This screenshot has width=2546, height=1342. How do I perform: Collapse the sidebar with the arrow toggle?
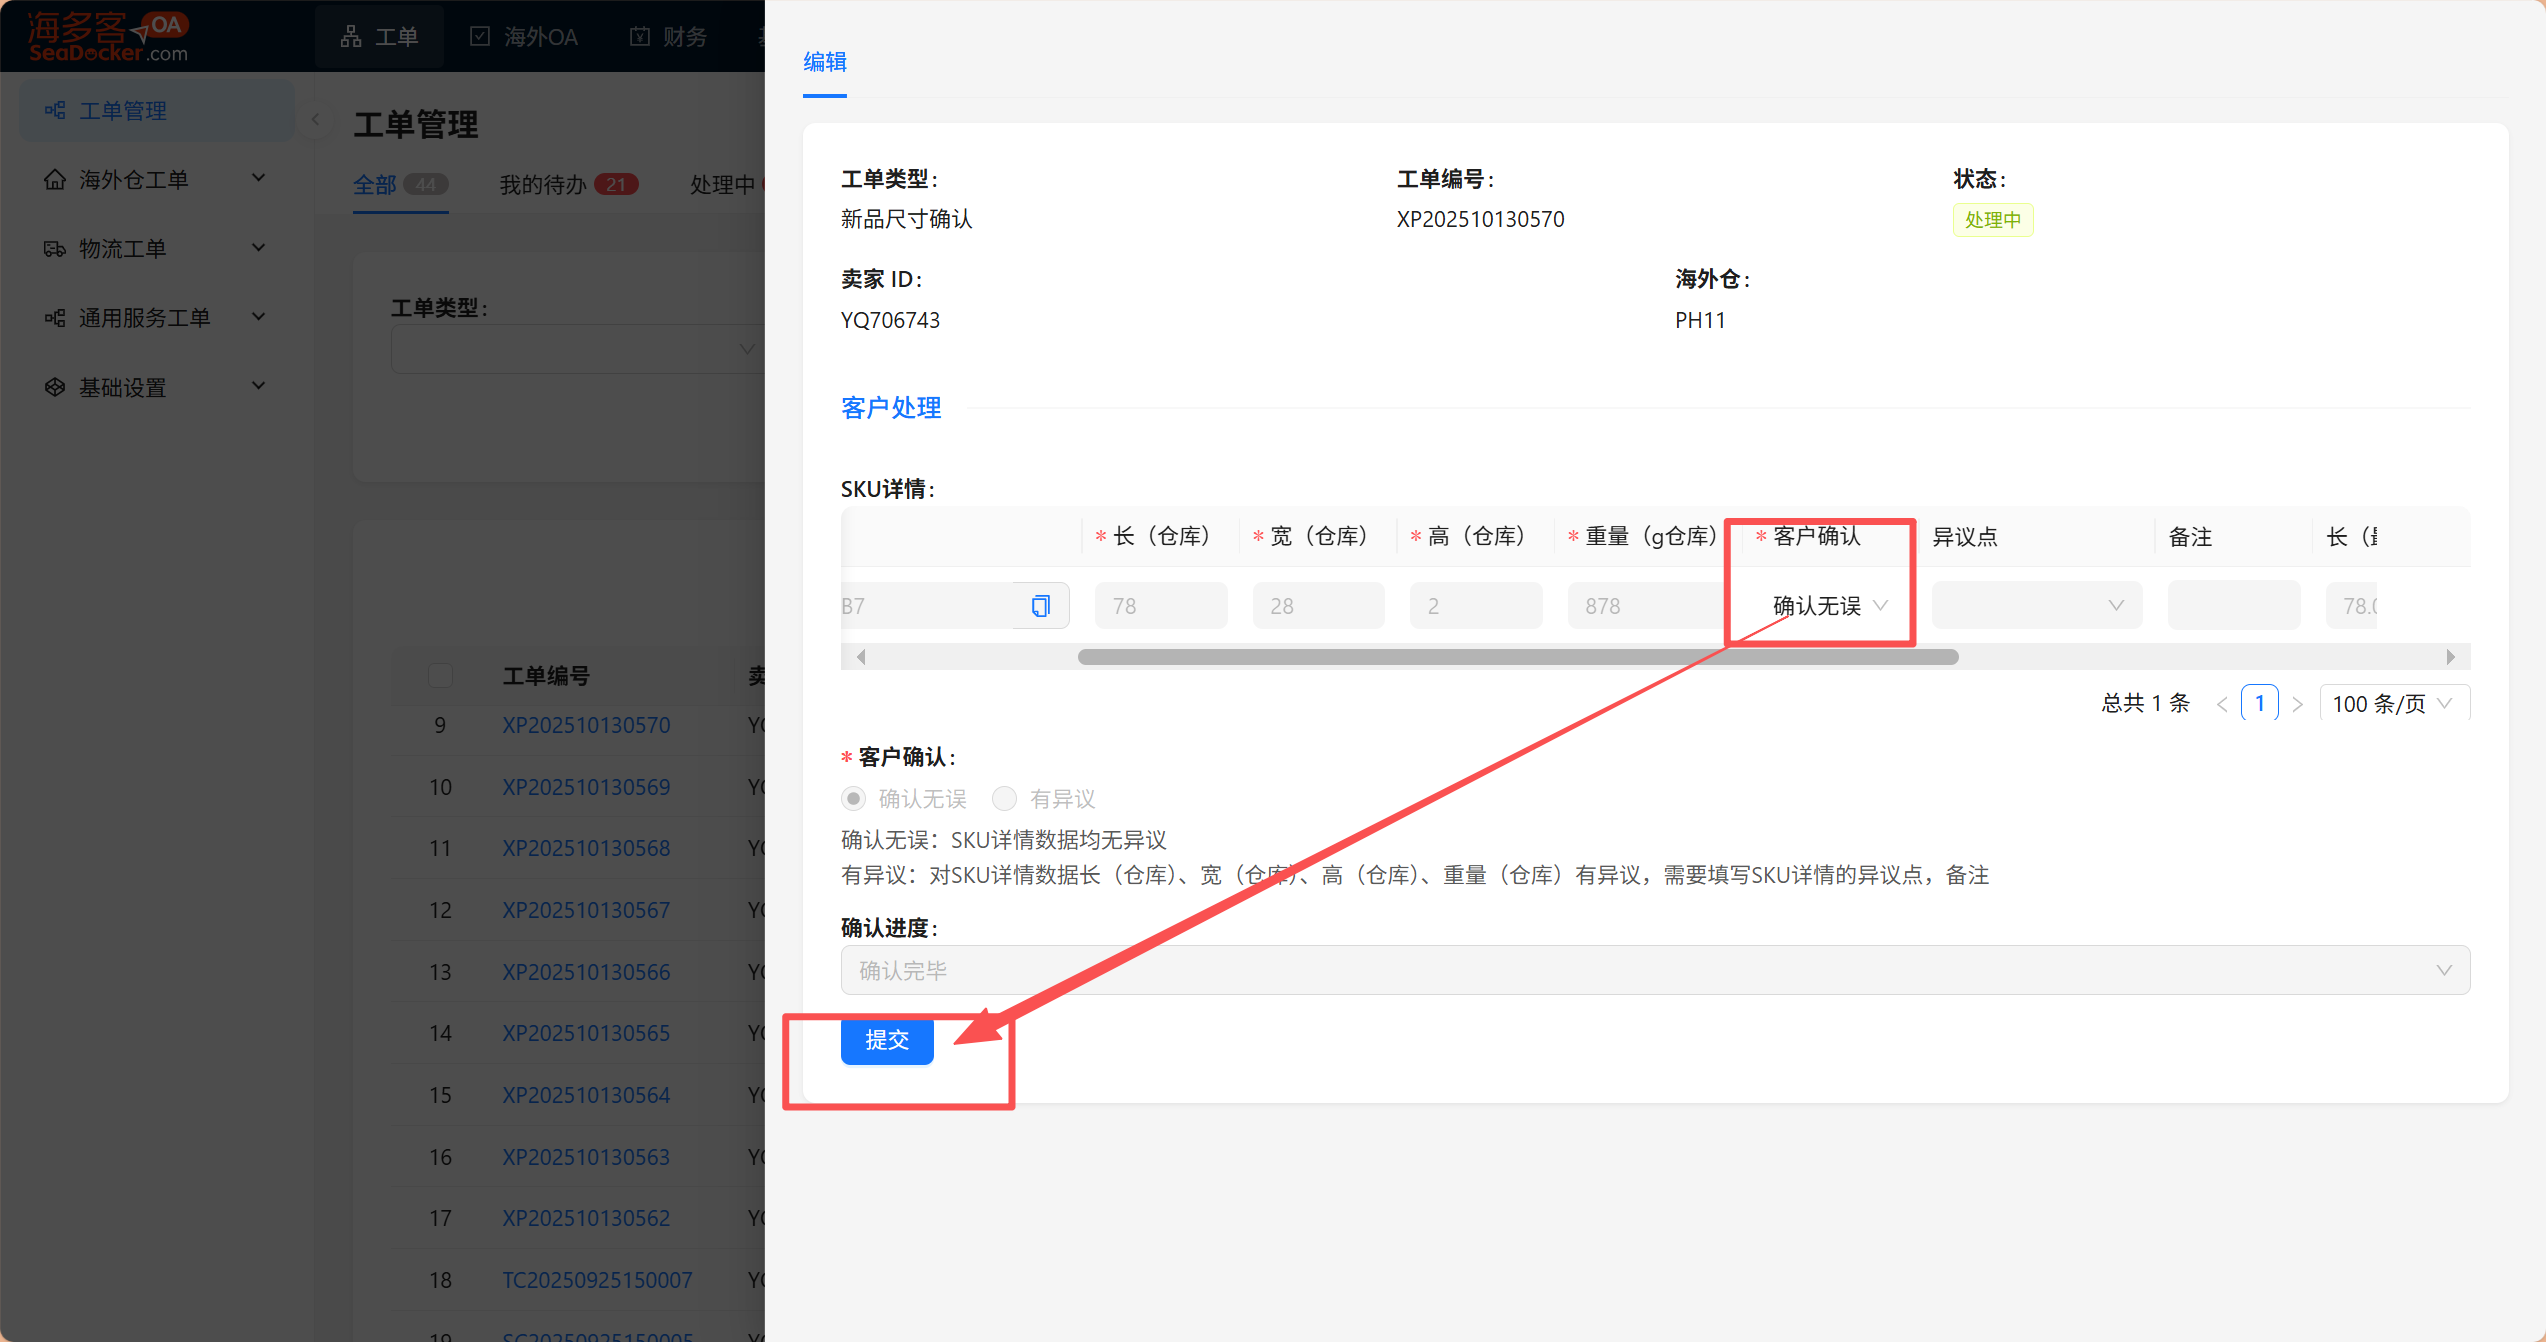pos(315,119)
